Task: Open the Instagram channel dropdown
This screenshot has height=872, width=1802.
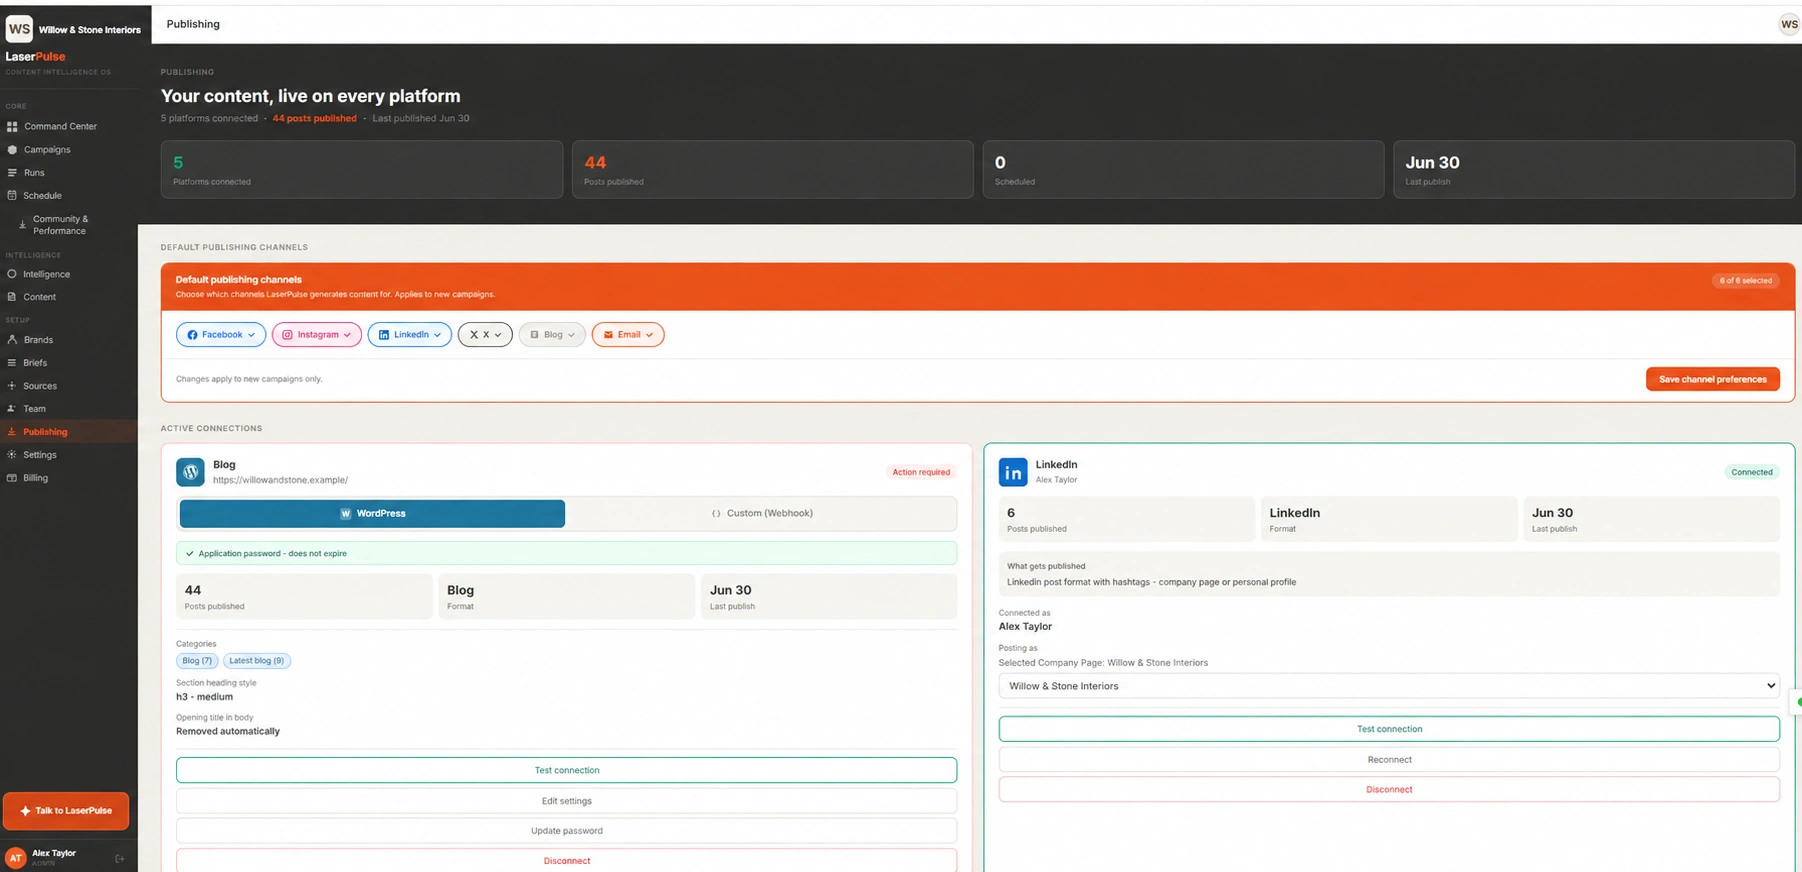Action: coord(316,335)
